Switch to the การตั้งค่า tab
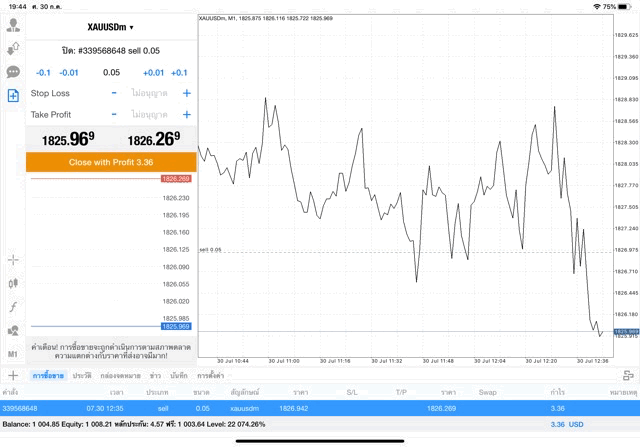 [x=211, y=376]
